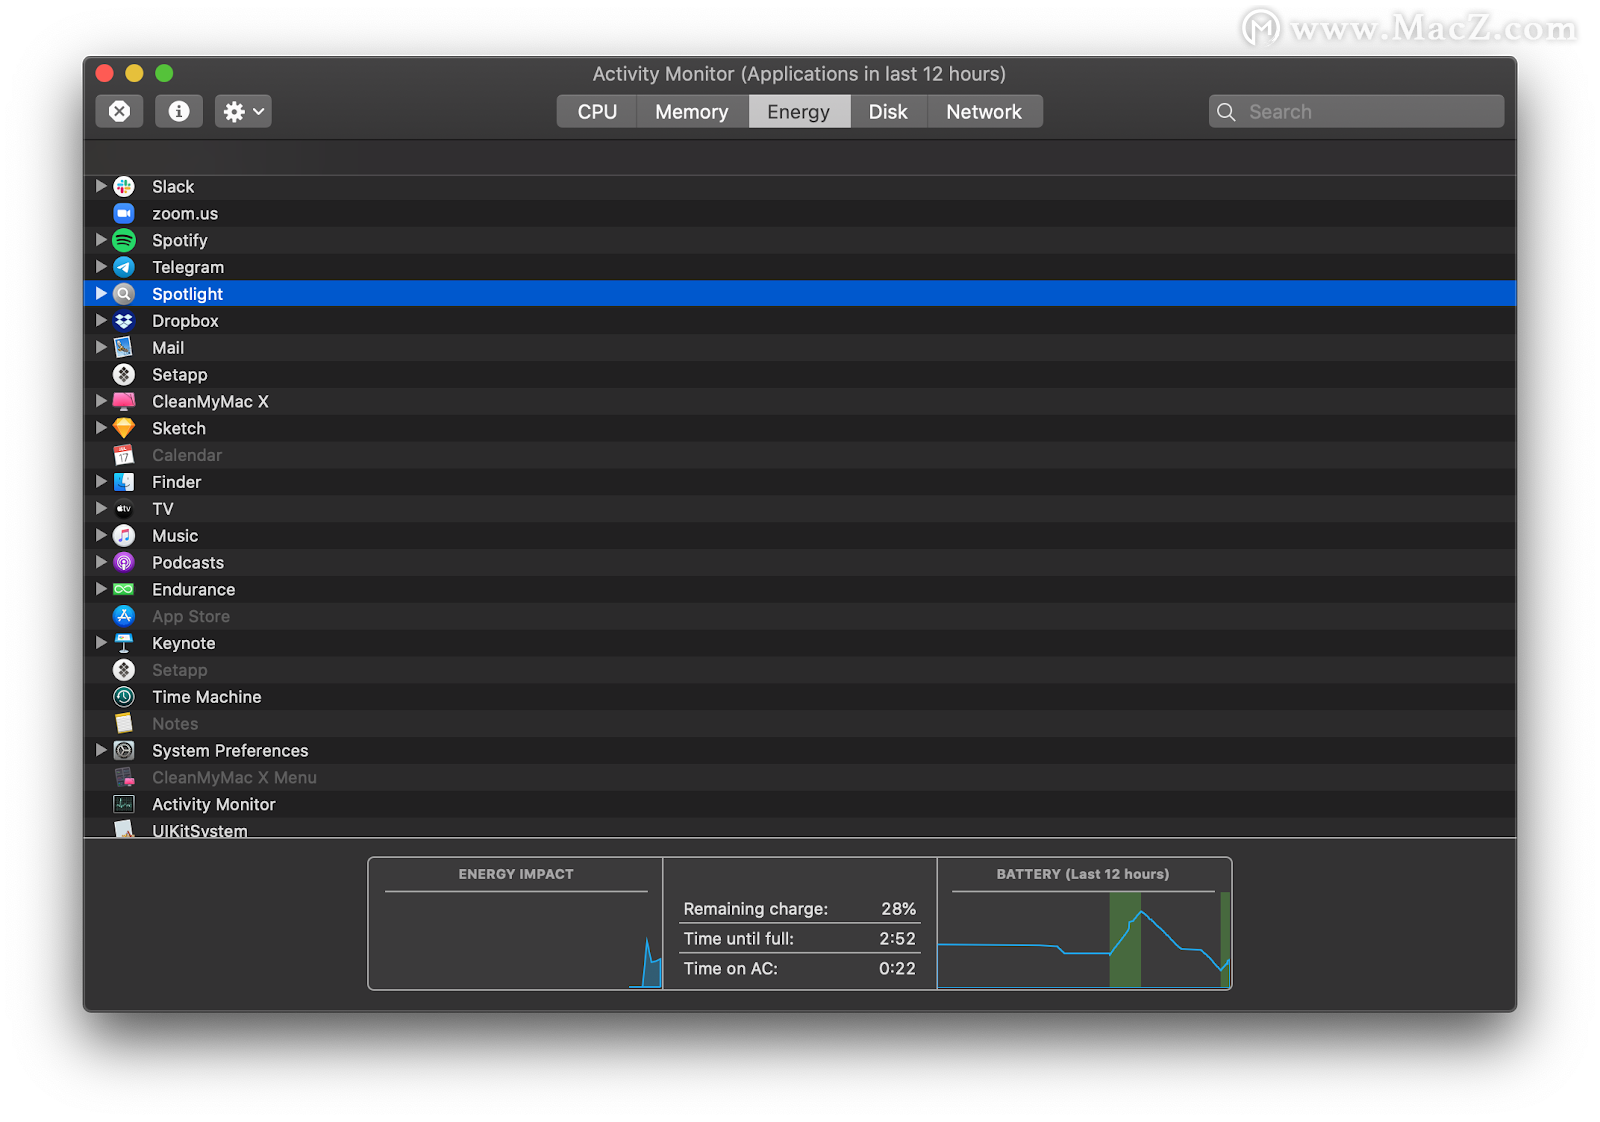Select the System Preferences row
The height and width of the screenshot is (1122, 1600).
[x=800, y=751]
